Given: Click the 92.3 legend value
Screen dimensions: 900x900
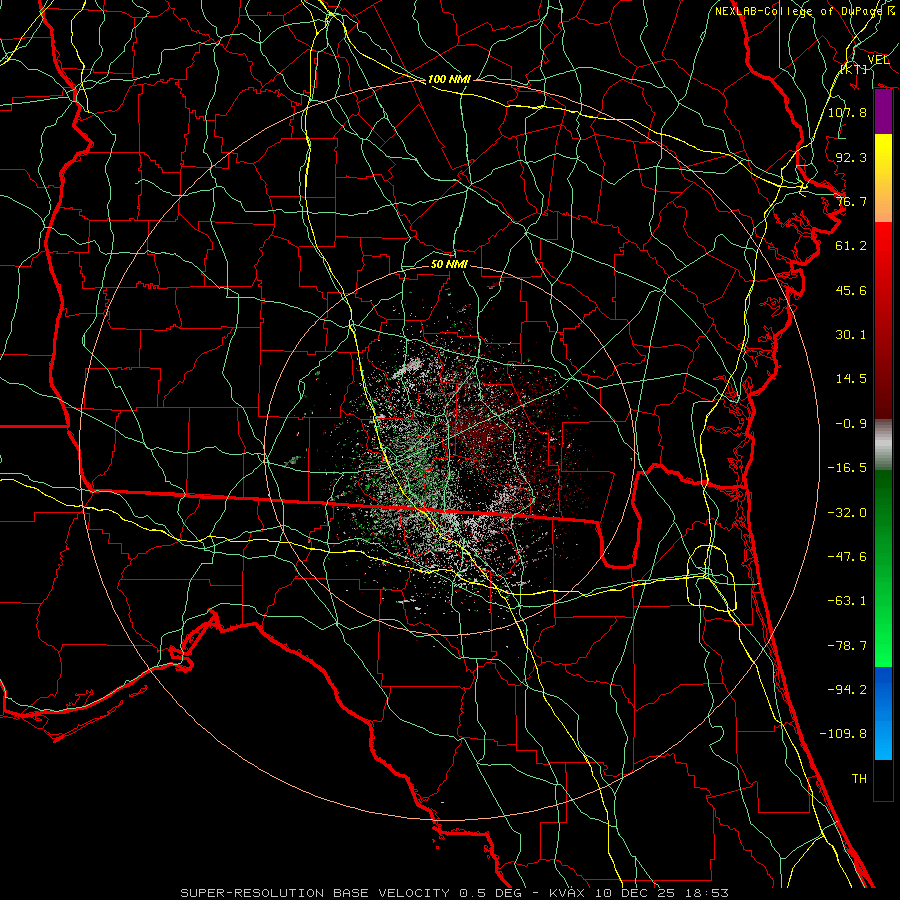Looking at the screenshot, I should [x=851, y=157].
